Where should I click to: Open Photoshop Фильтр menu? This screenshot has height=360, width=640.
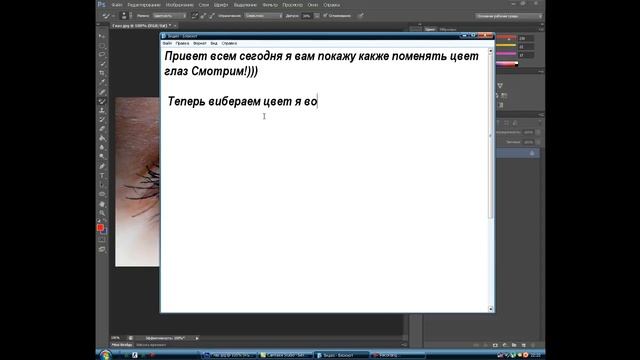click(270, 5)
